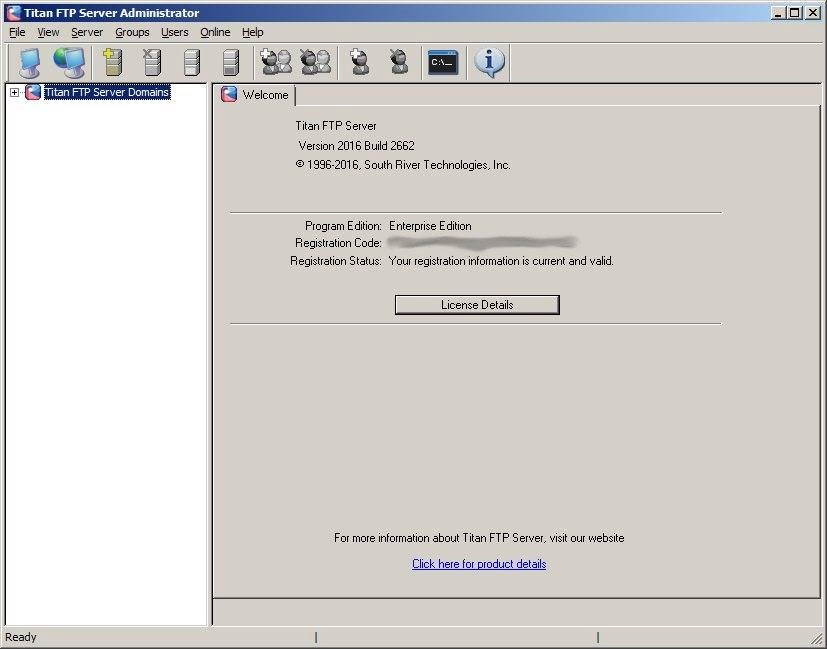Select Titan FTP Server Domains tree item
The image size is (827, 649).
[107, 92]
